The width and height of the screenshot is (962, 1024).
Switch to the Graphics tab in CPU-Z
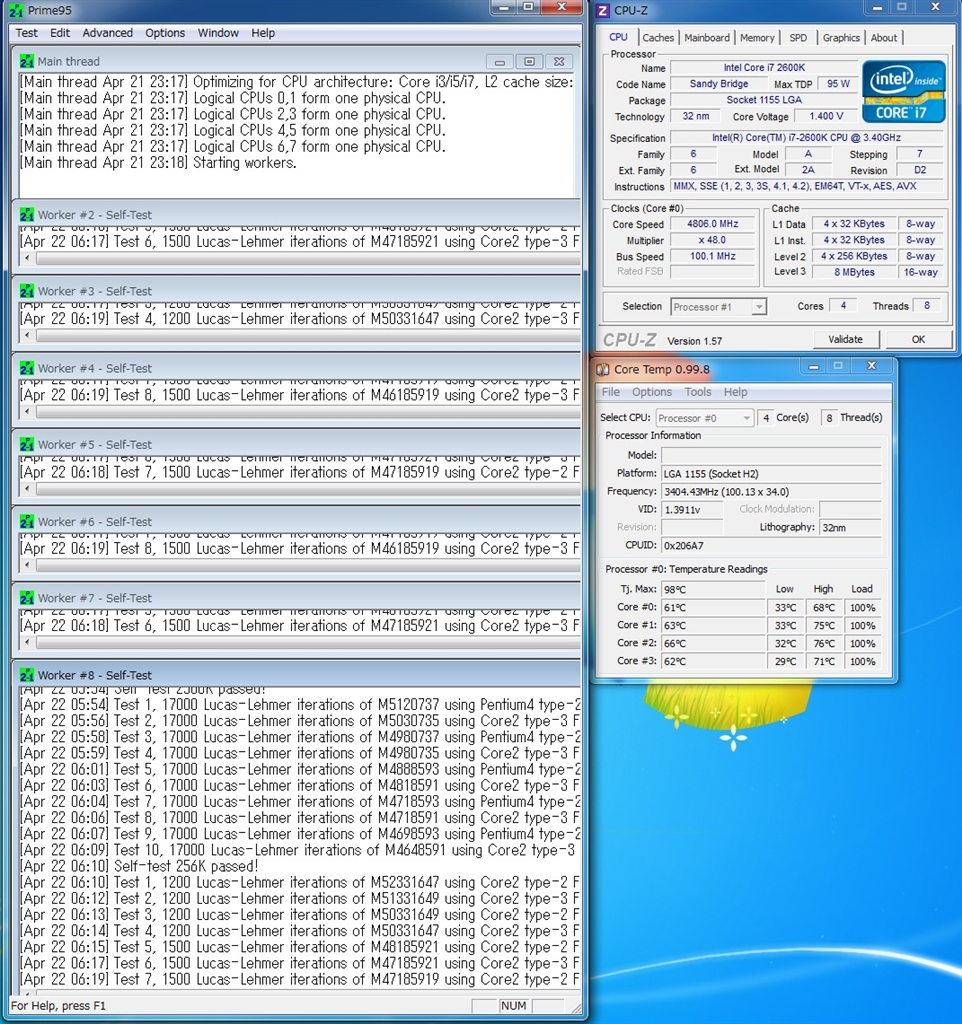(x=841, y=38)
